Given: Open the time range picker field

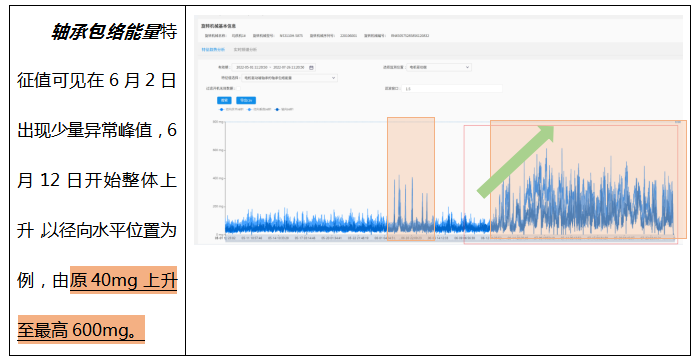Looking at the screenshot, I should [273, 68].
